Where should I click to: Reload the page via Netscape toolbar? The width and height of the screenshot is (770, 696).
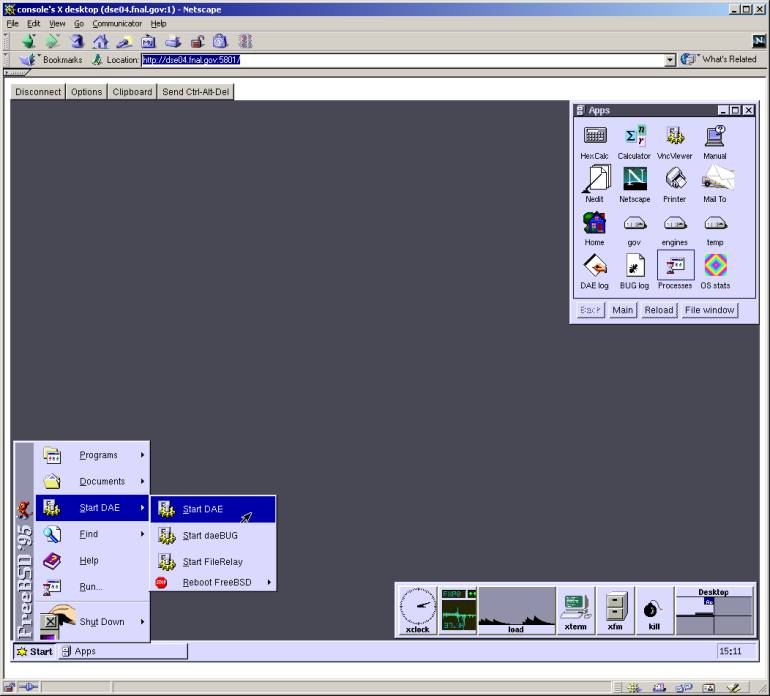[77, 41]
